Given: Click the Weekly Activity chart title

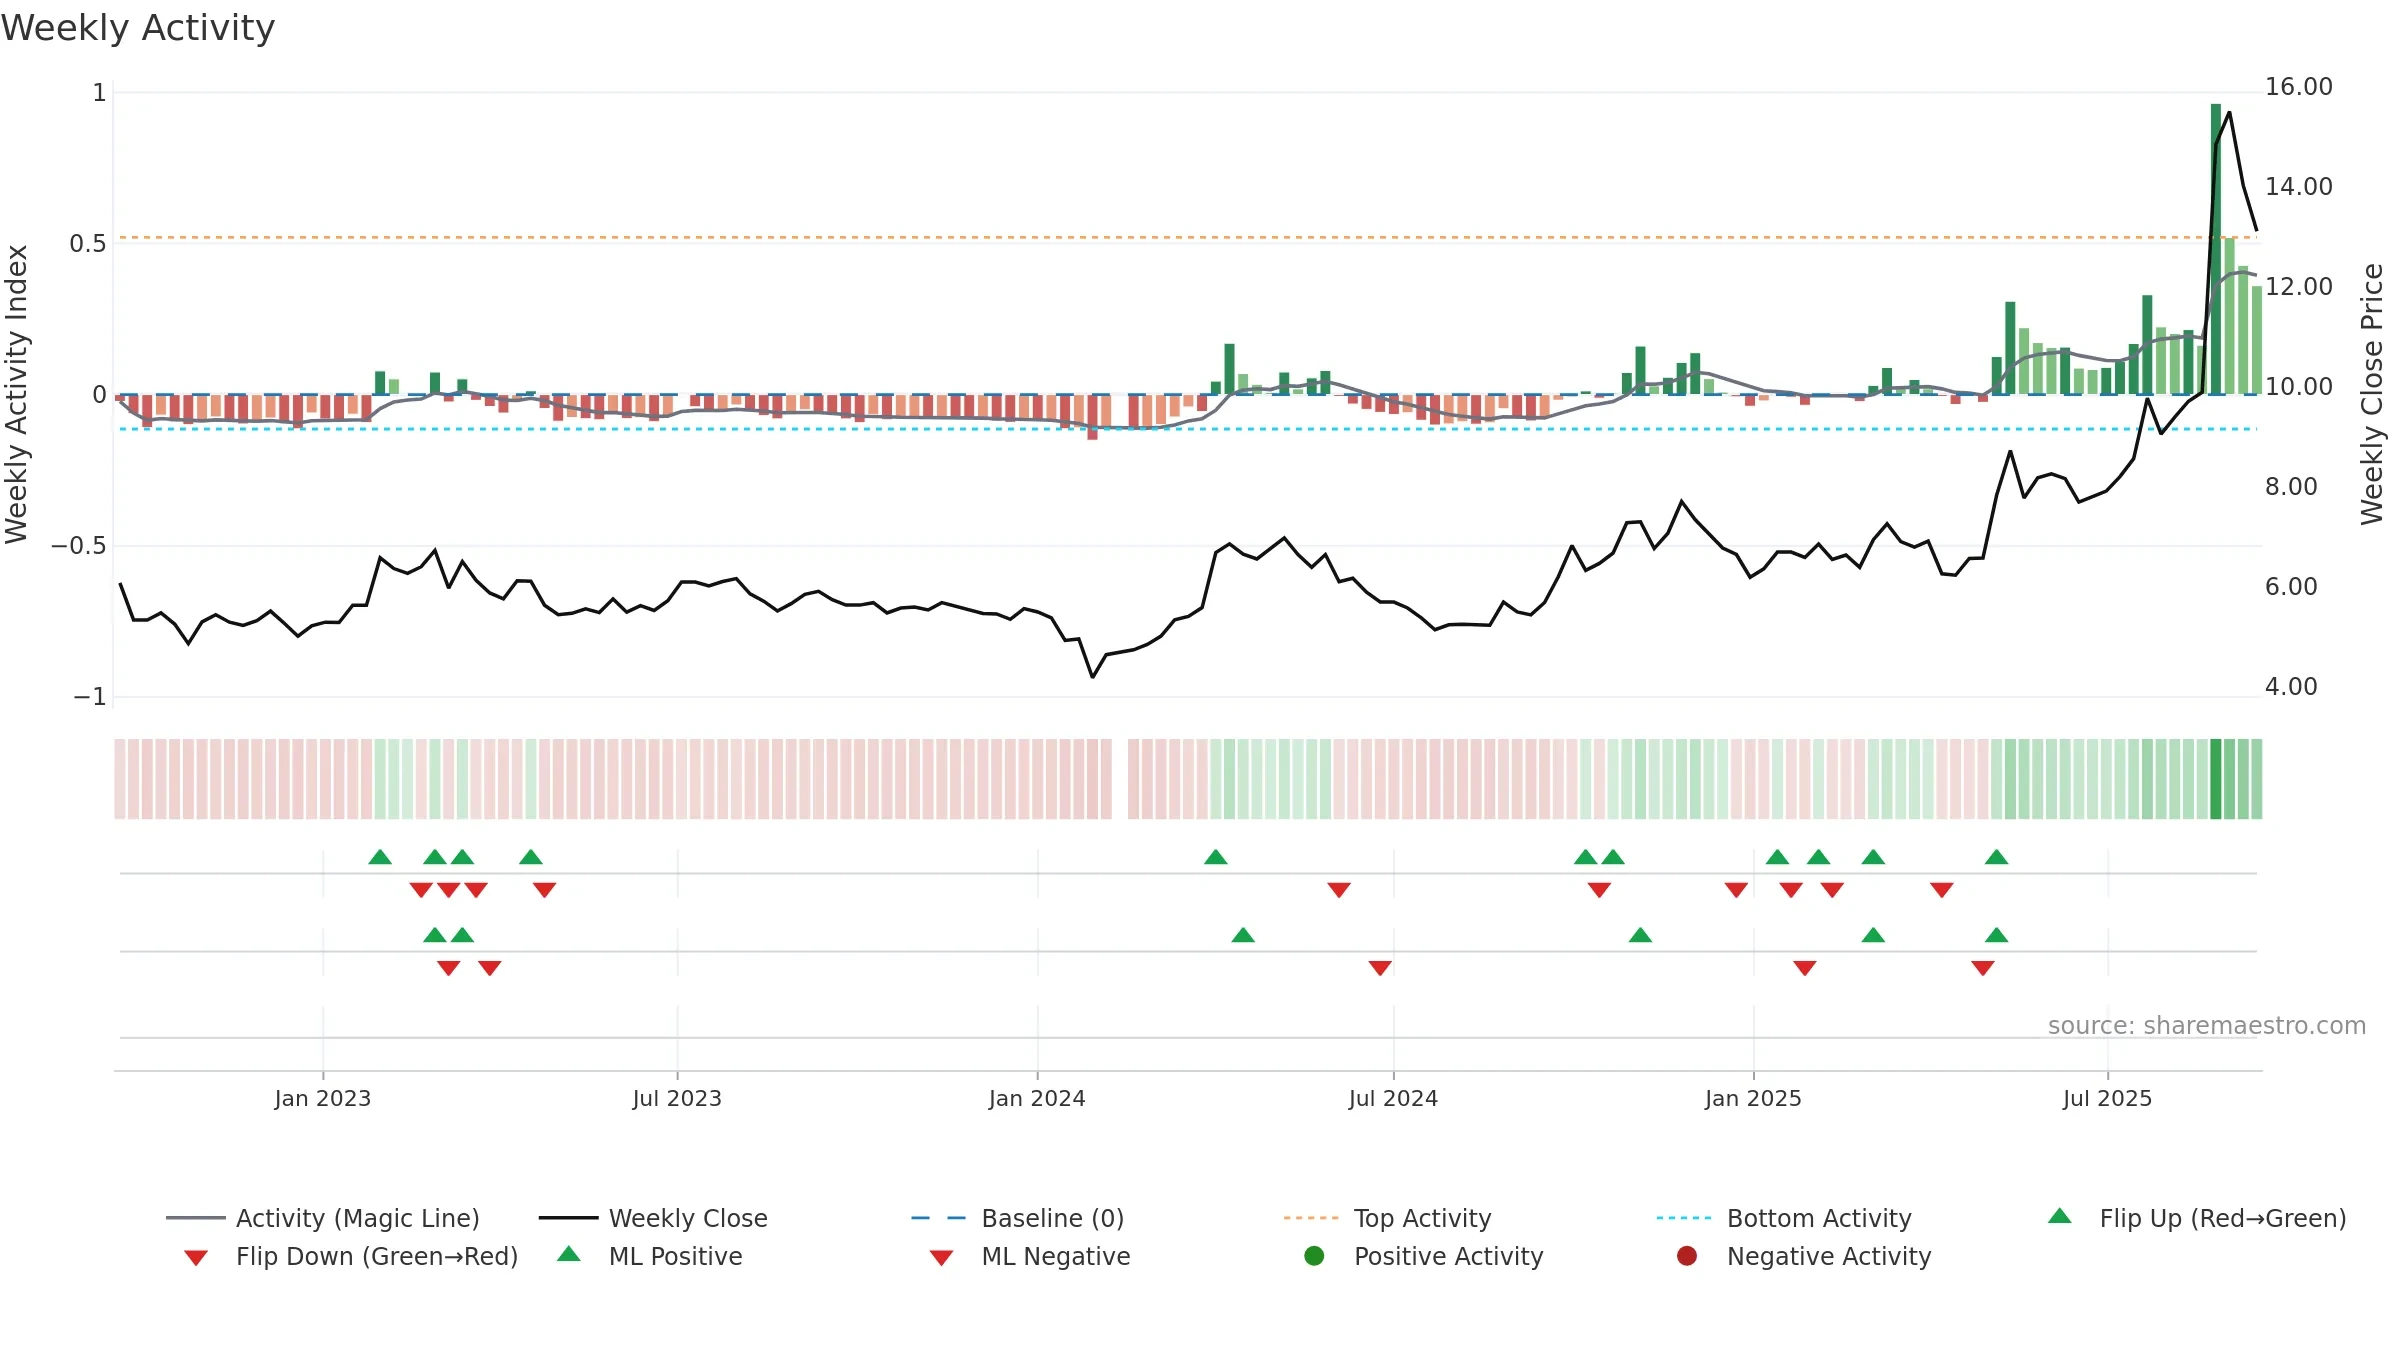Looking at the screenshot, I should [138, 28].
